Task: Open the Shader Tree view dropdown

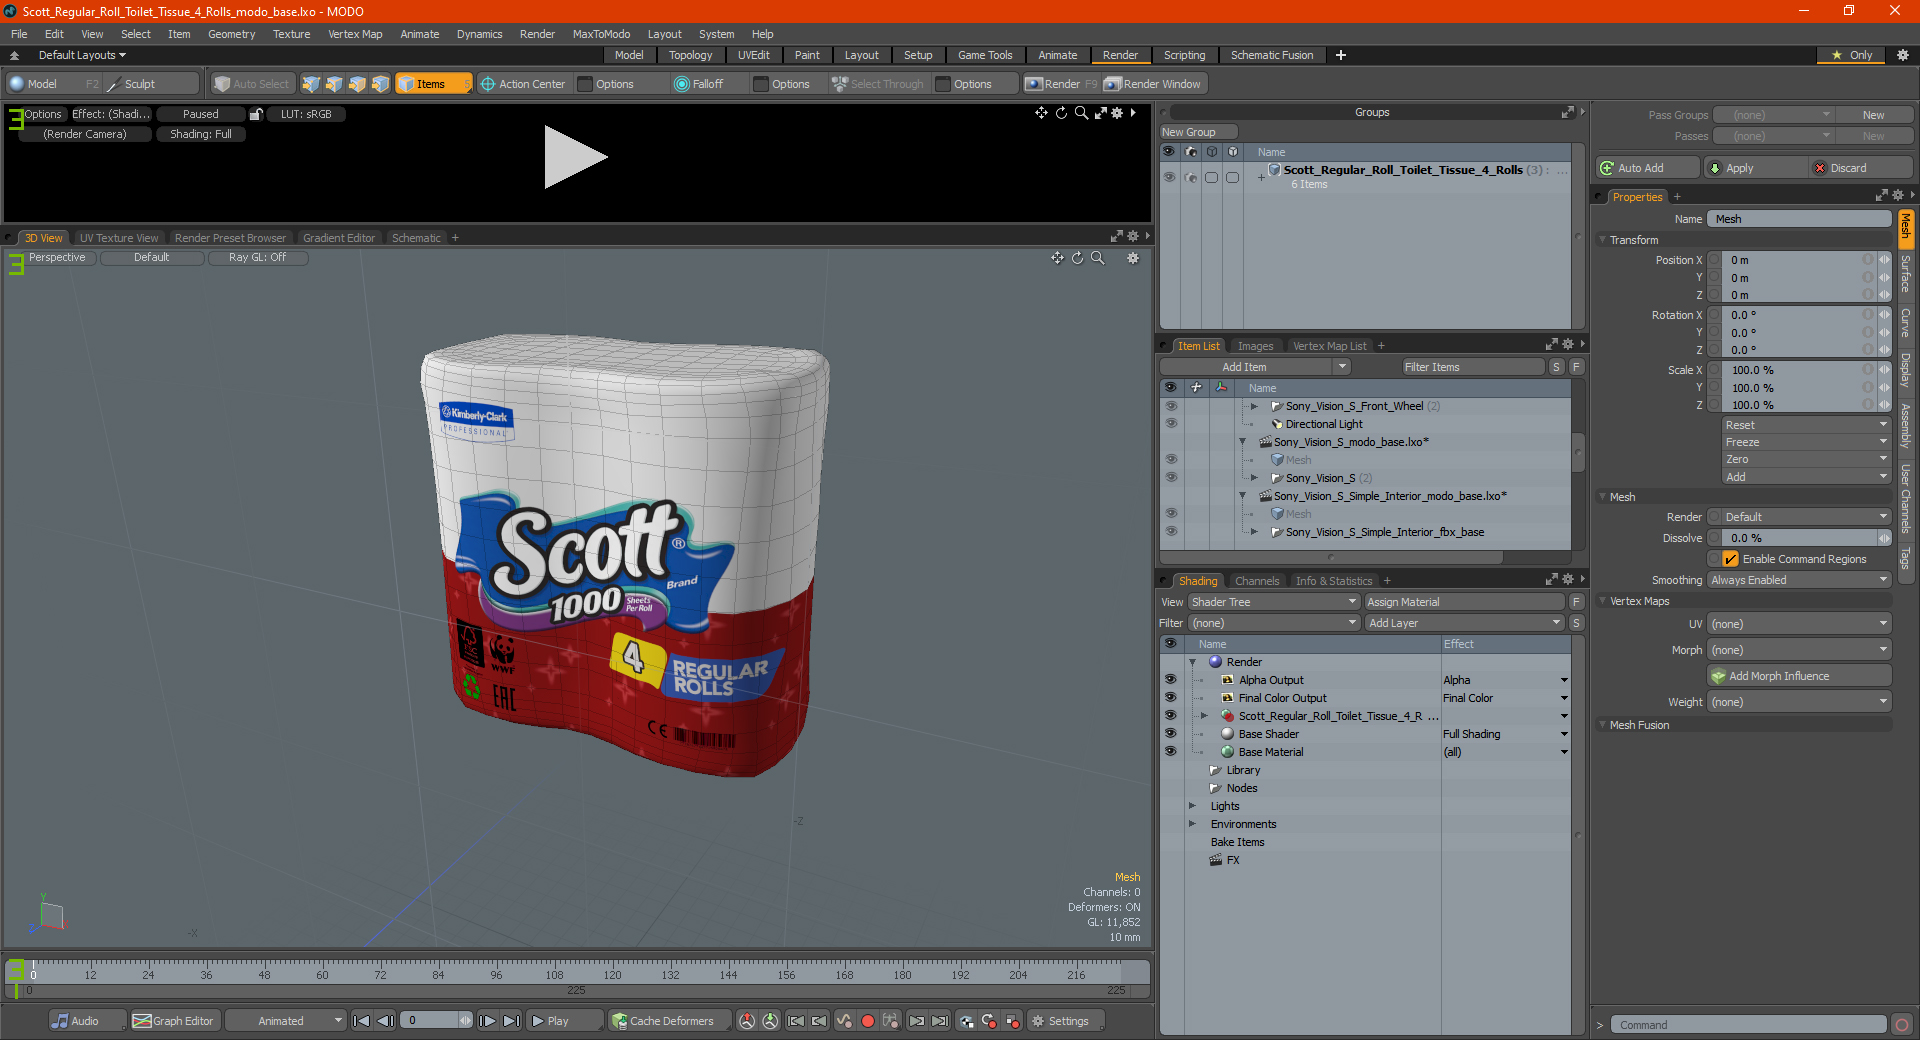Action: (x=1274, y=602)
